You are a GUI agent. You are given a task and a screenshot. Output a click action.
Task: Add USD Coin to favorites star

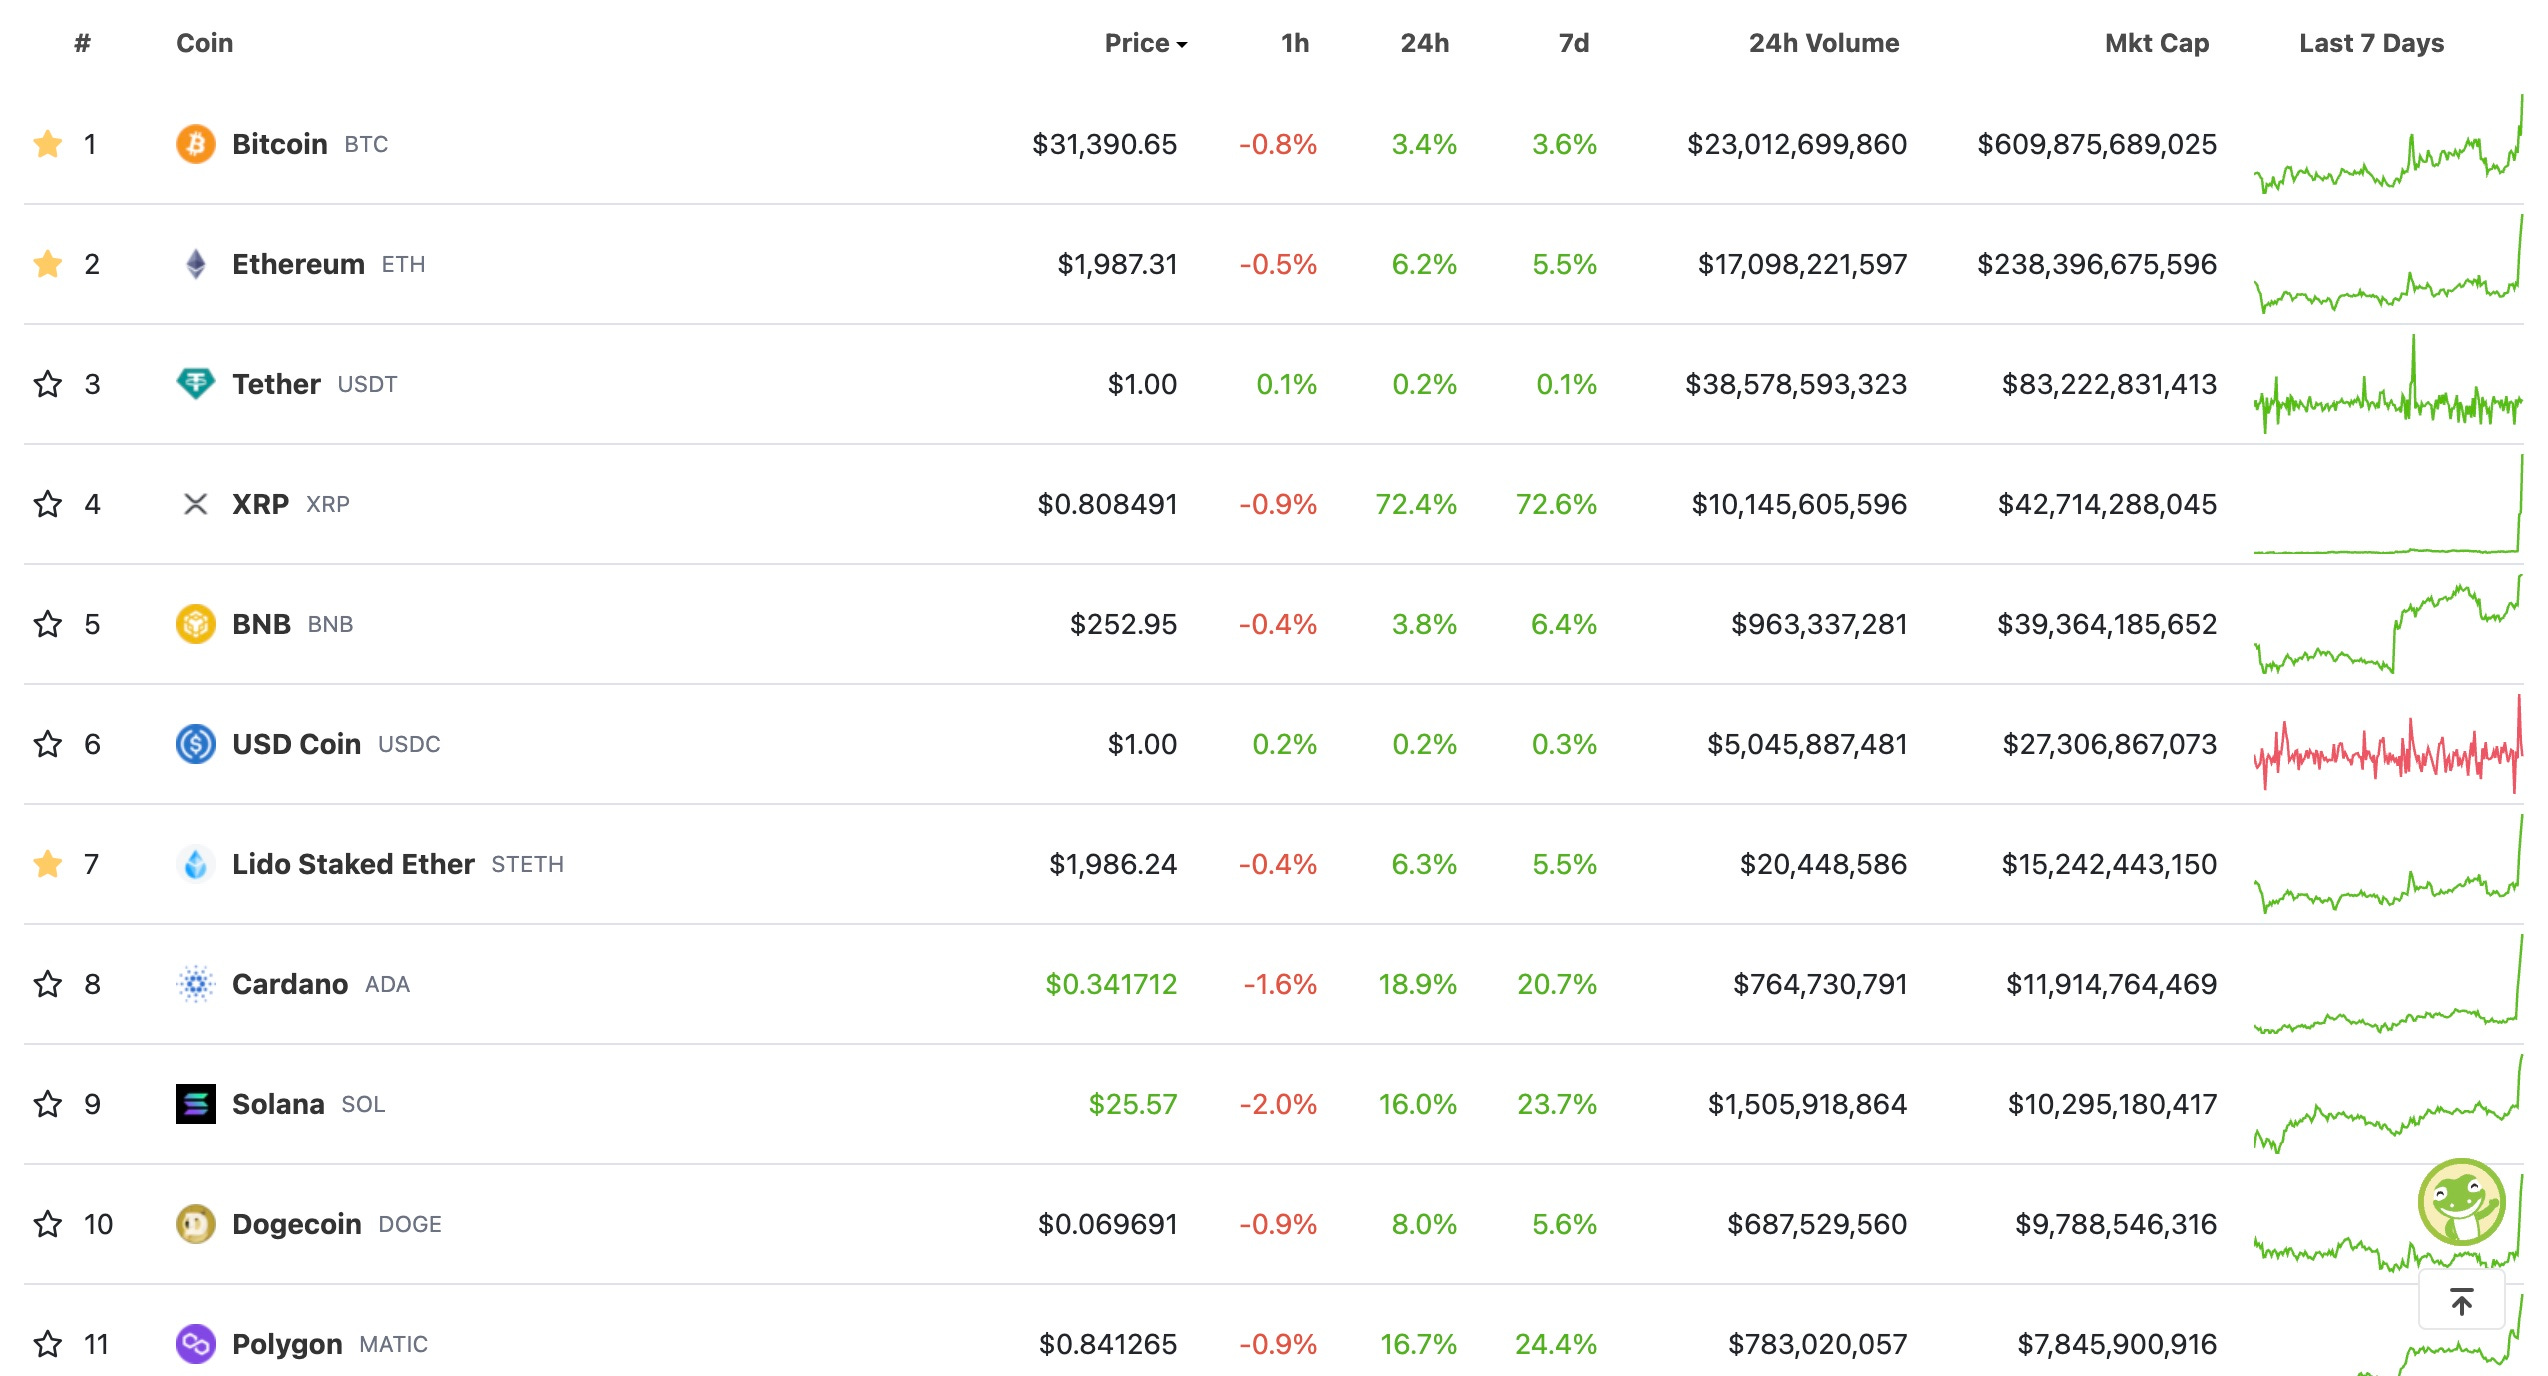coord(48,744)
